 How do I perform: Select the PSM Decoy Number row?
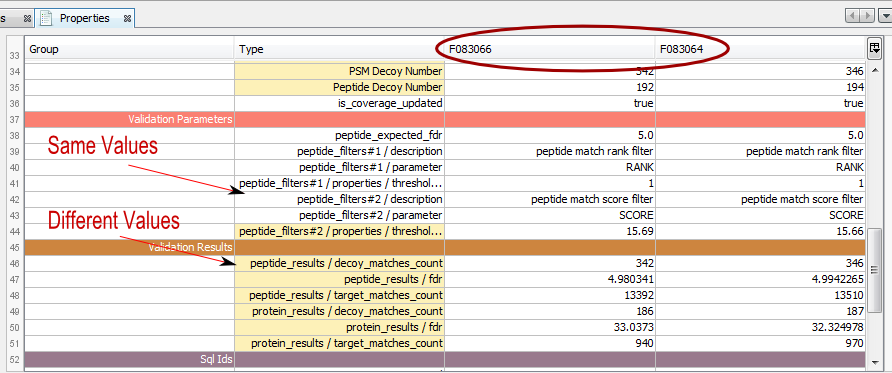pyautogui.click(x=445, y=71)
